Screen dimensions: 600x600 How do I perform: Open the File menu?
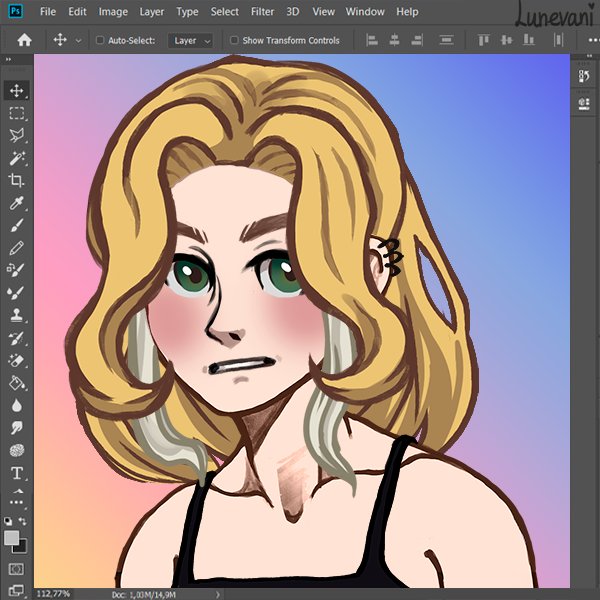pos(48,12)
